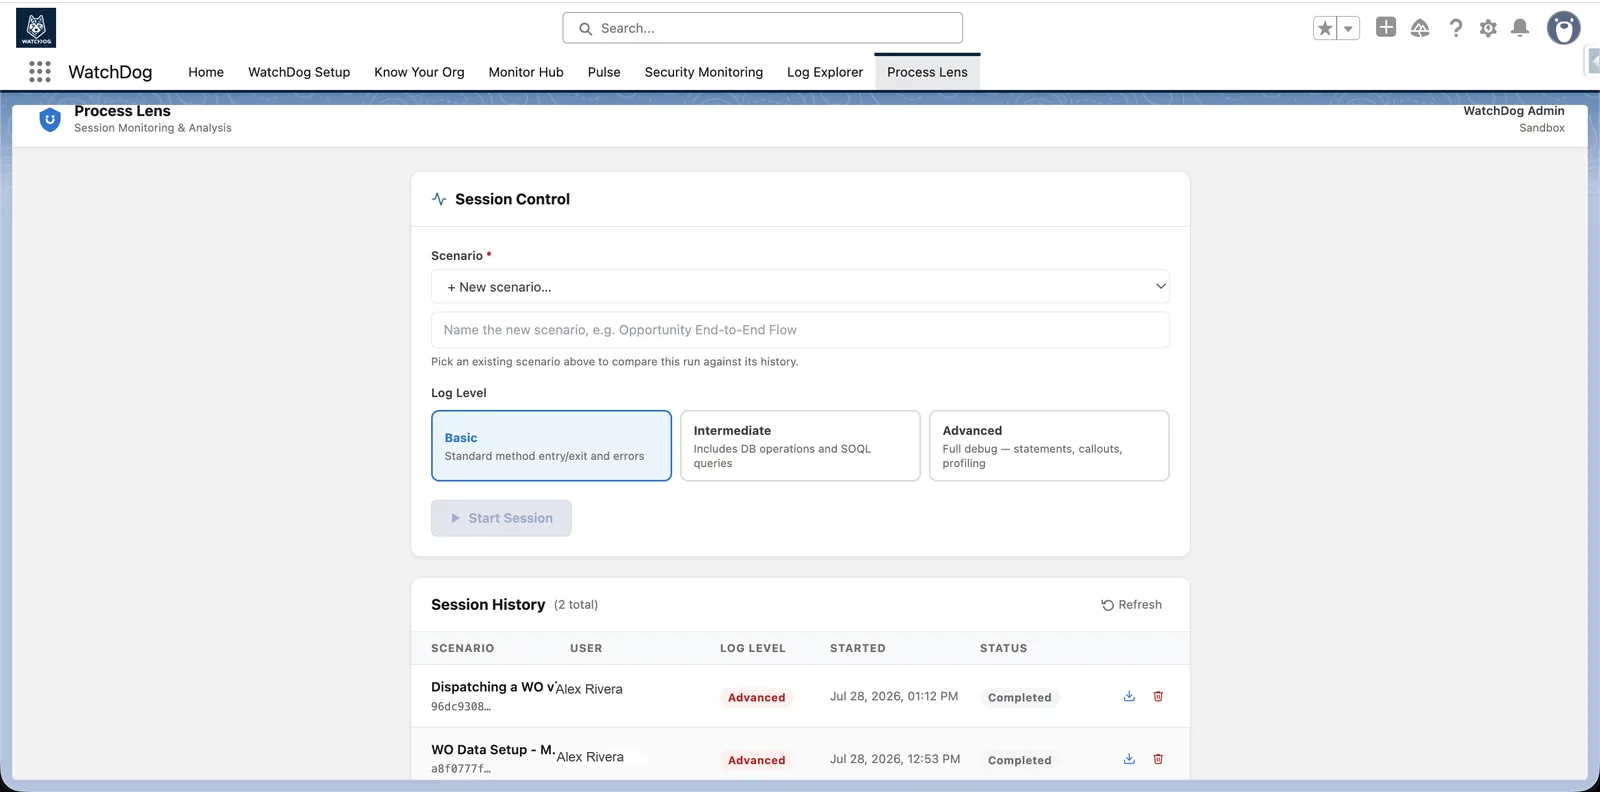This screenshot has width=1600, height=792.
Task: Click the new scenario name field
Action: click(800, 330)
